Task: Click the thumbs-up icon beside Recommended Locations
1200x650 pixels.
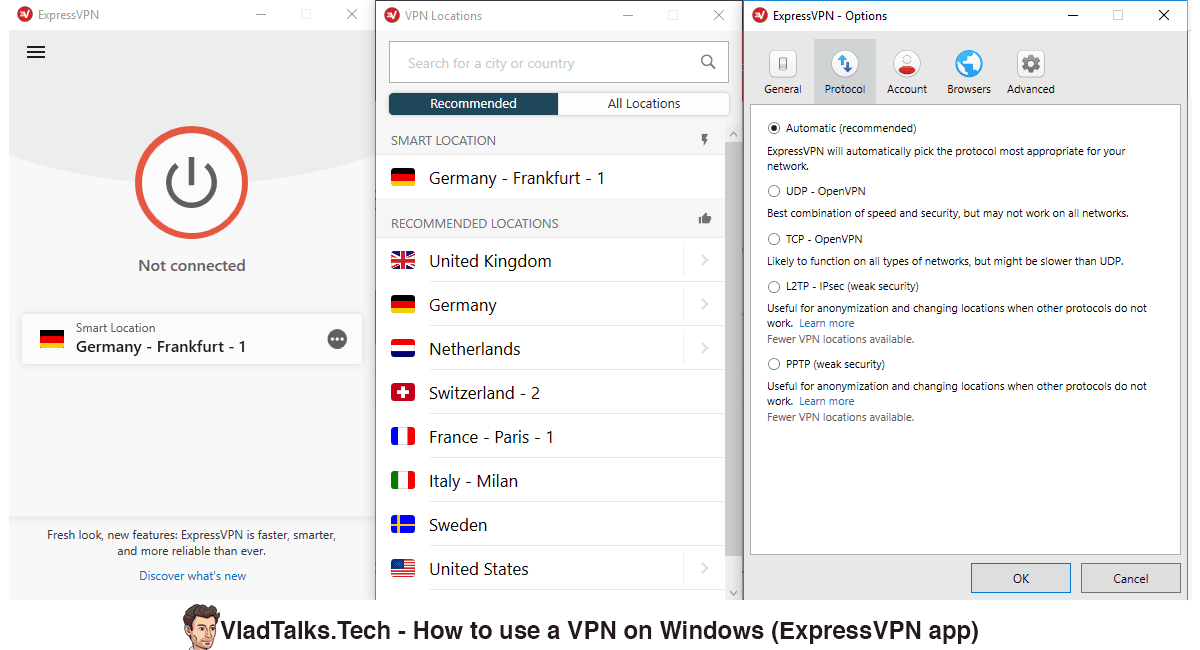Action: click(705, 219)
